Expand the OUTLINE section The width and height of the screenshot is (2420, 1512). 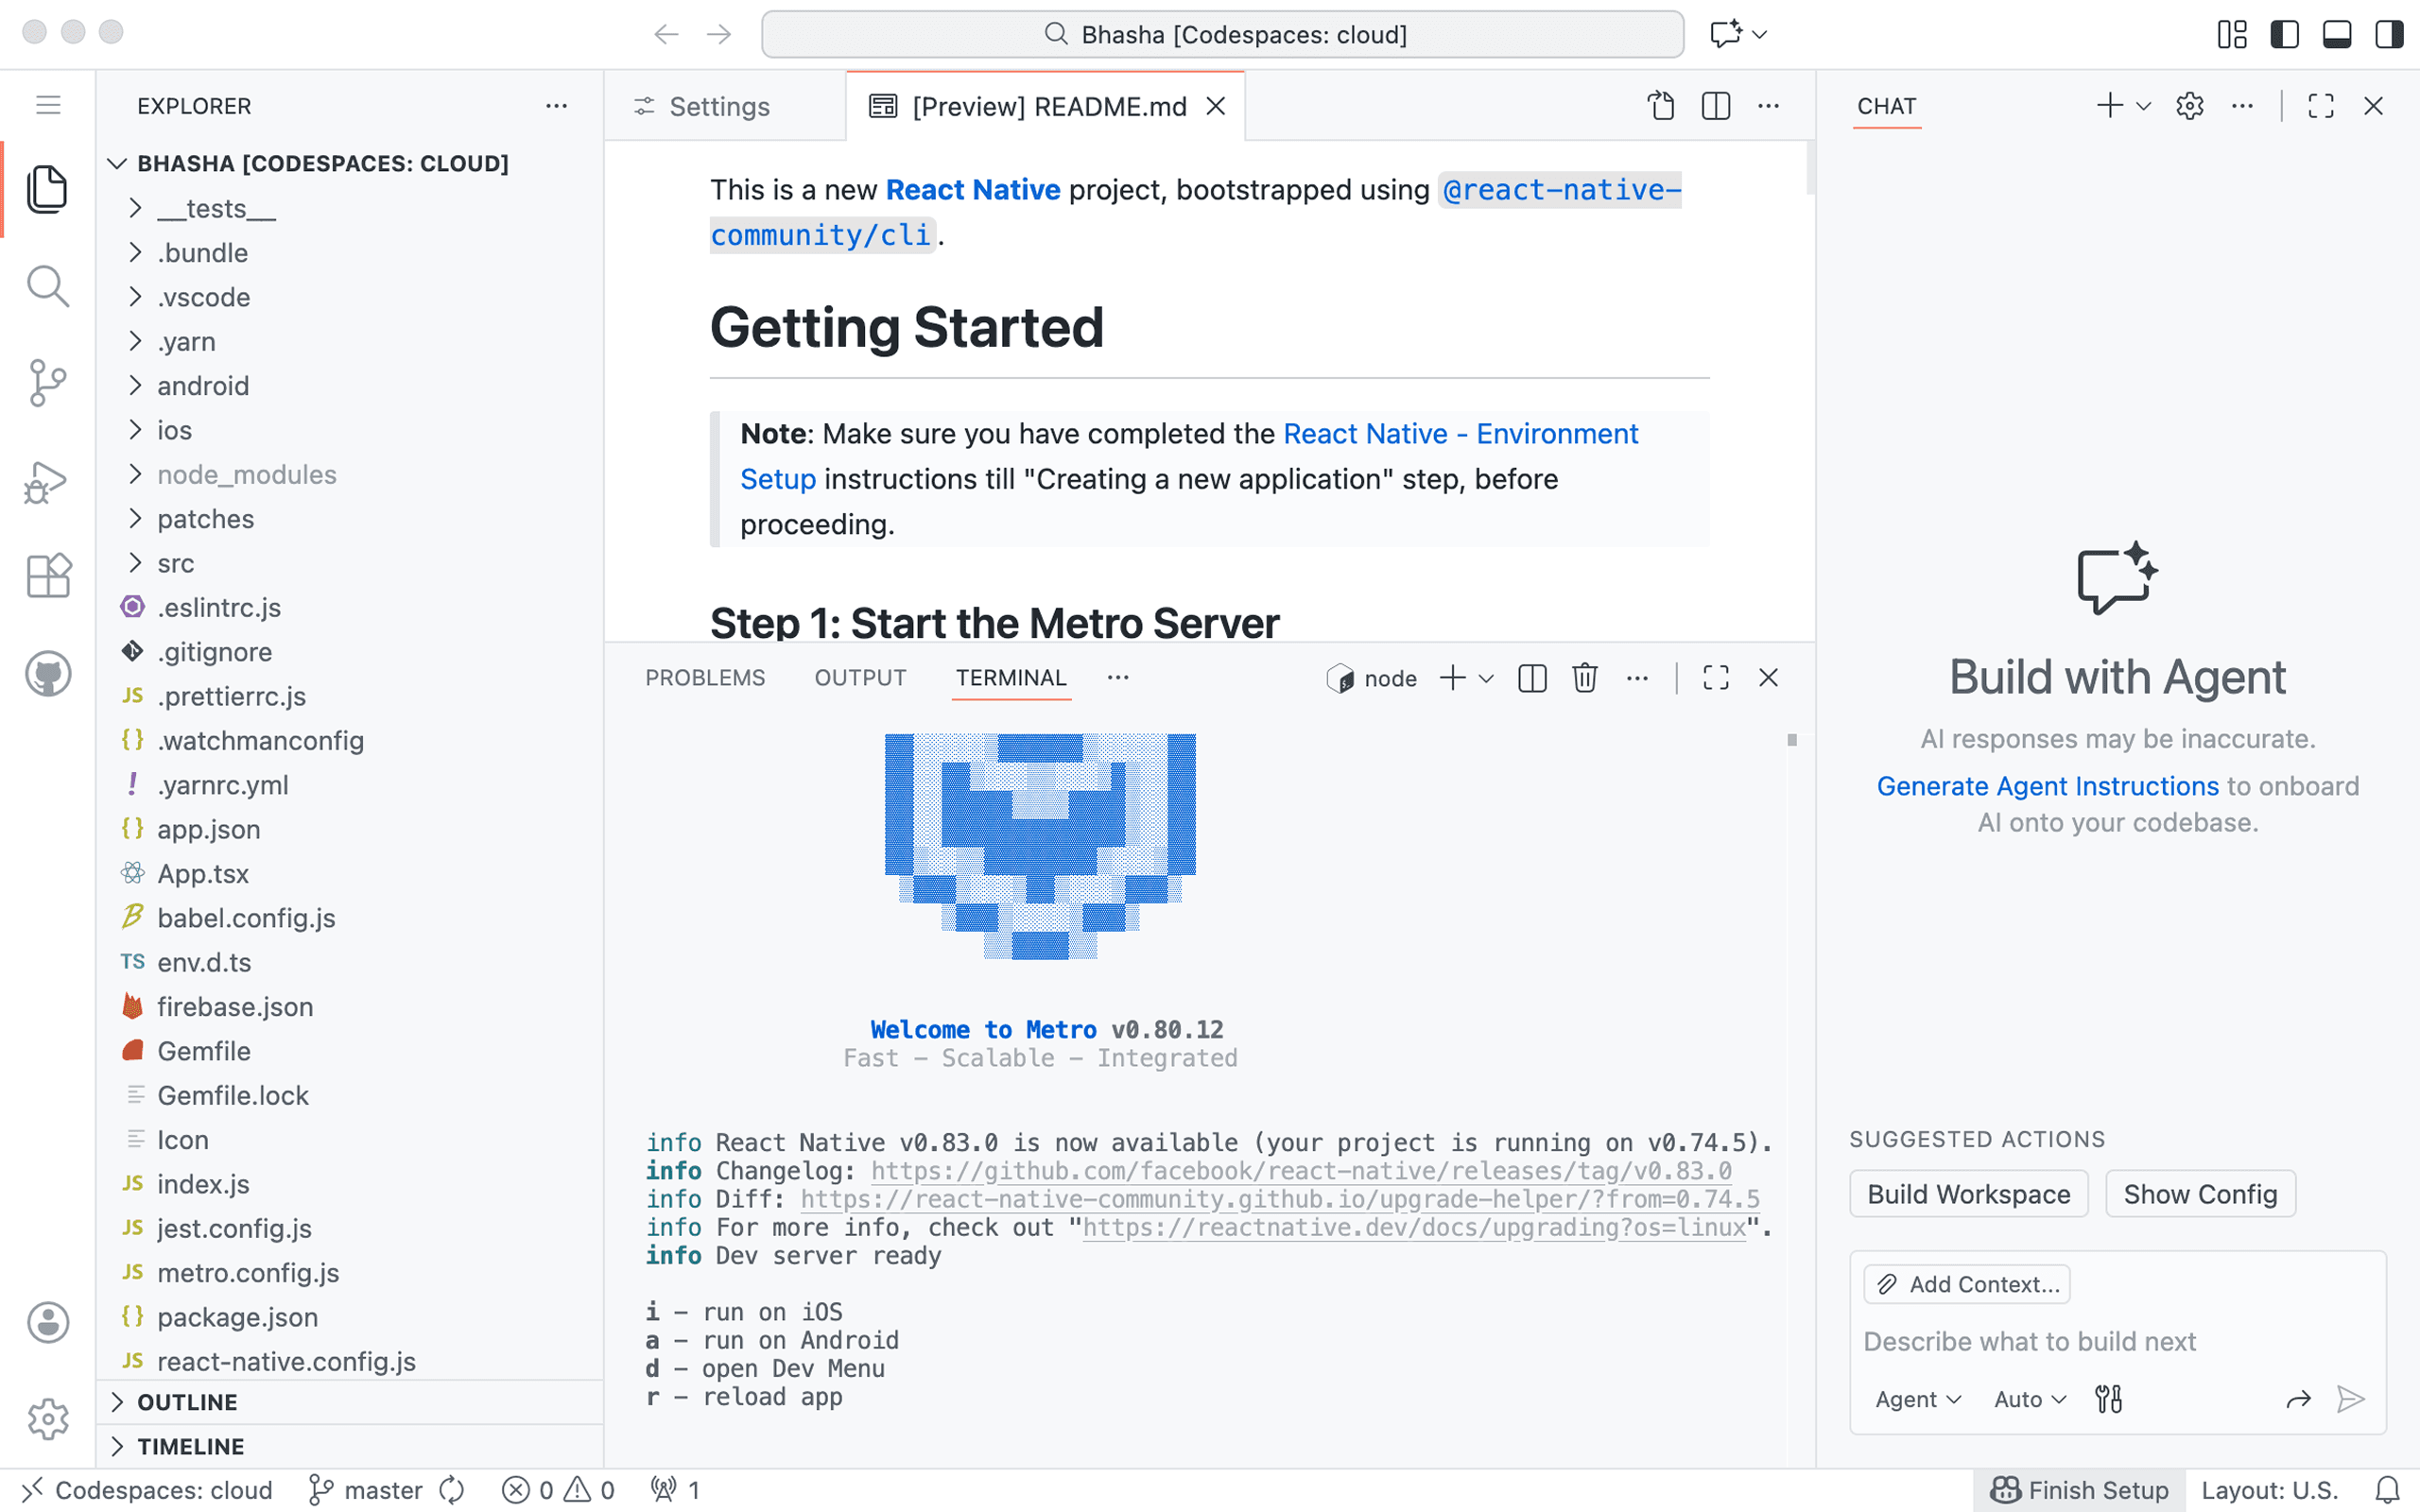(187, 1402)
